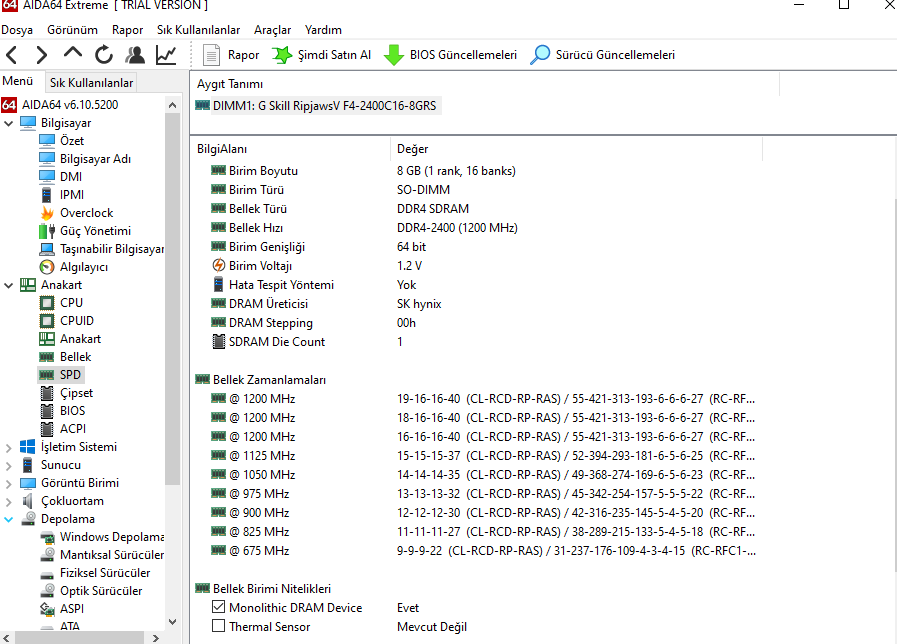
Task: Expand the Görüntü Birimi tree node
Action: [x=9, y=483]
